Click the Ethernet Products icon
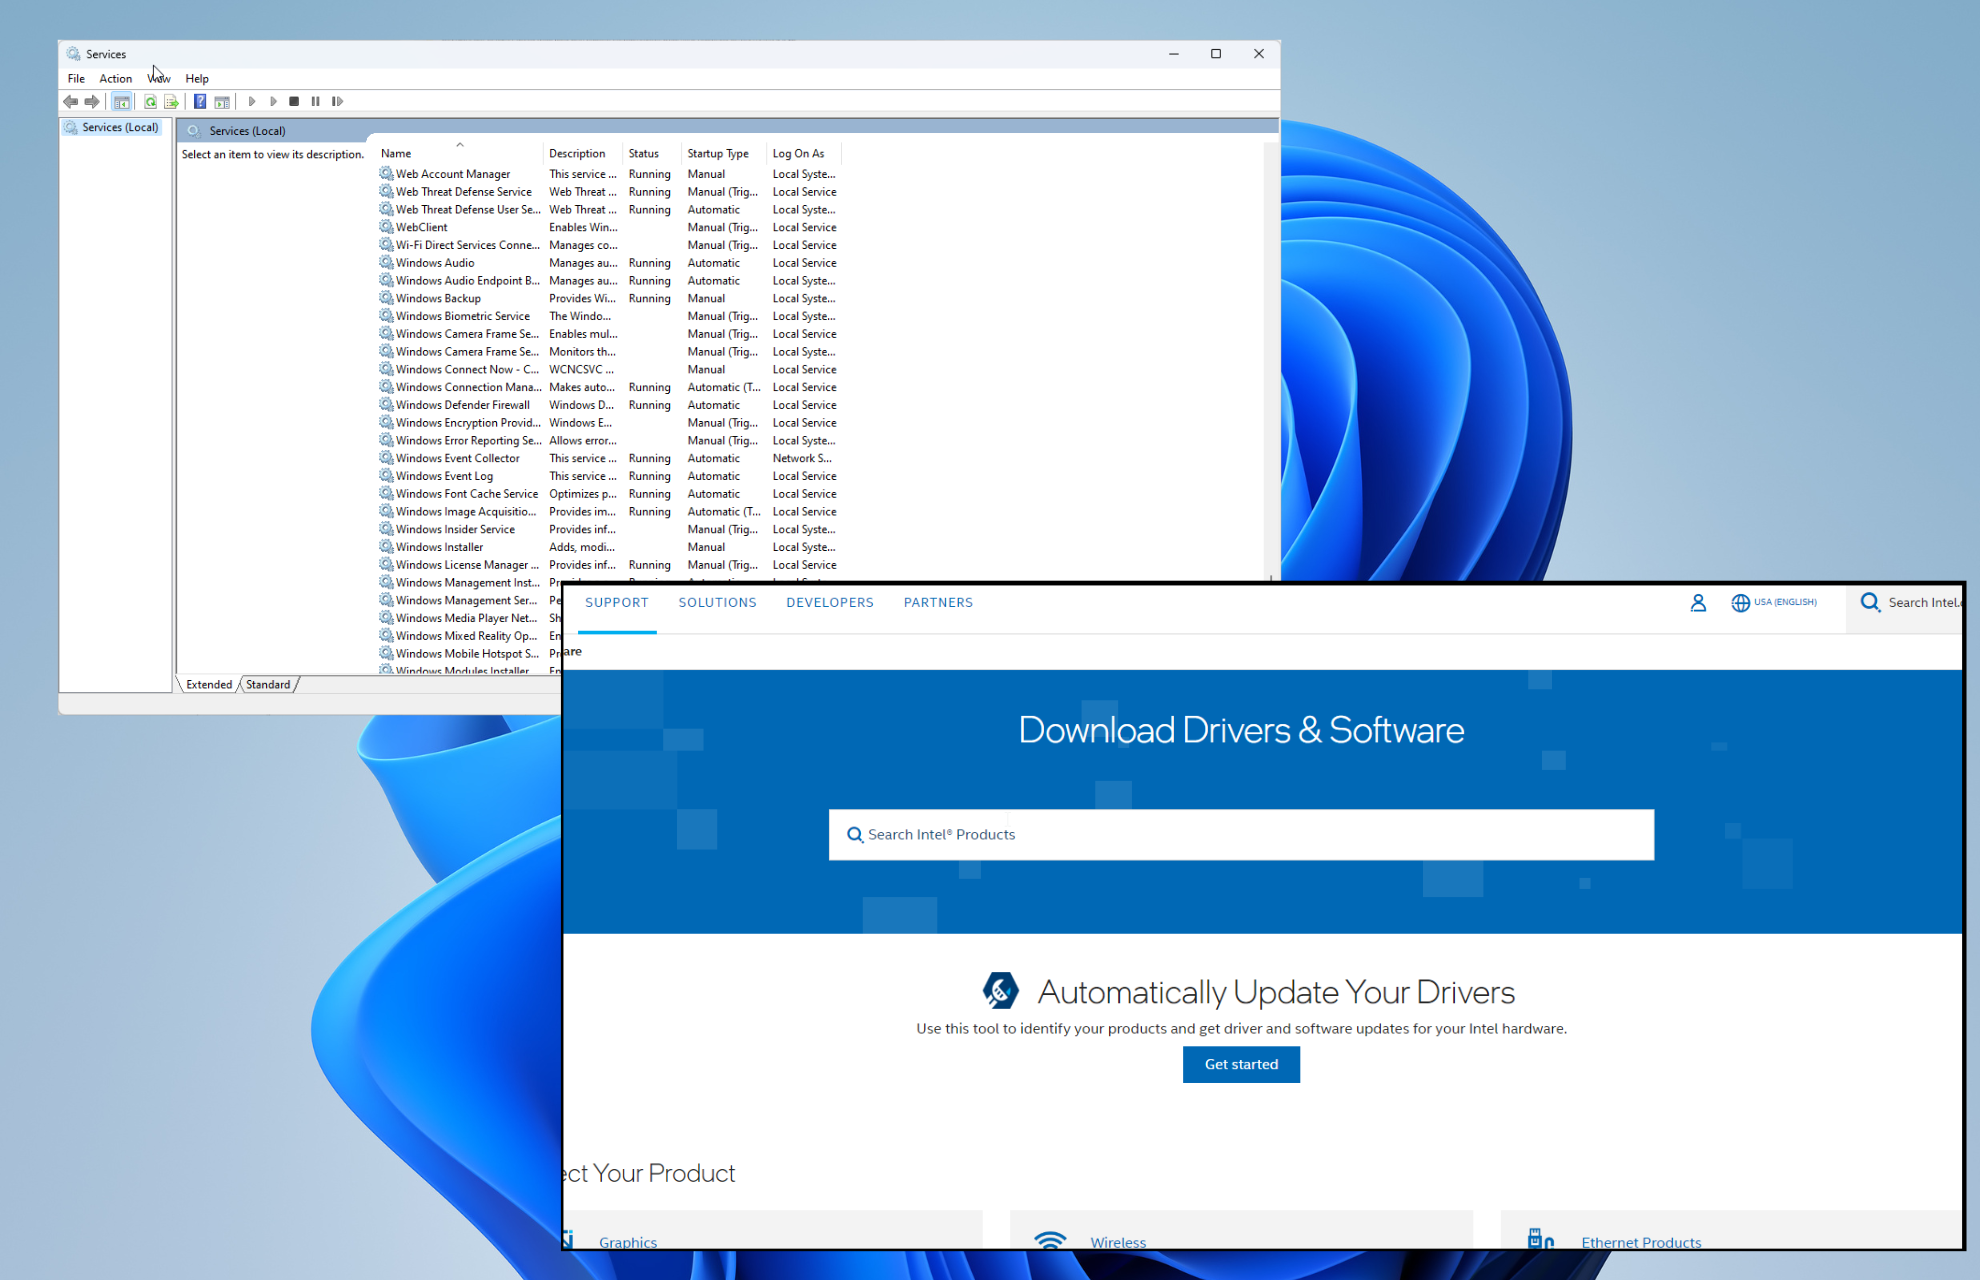 [x=1541, y=1239]
